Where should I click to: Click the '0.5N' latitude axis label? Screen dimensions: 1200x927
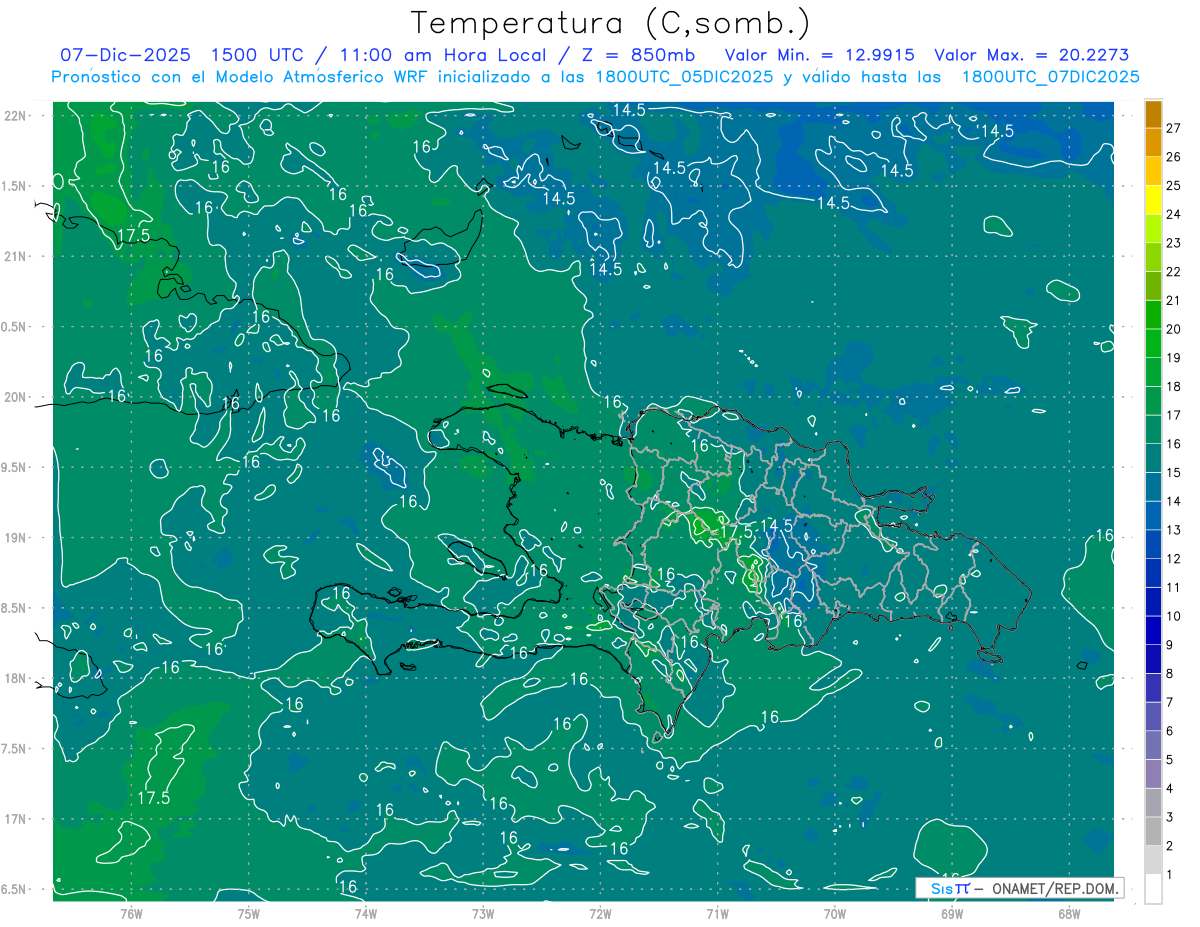pyautogui.click(x=15, y=327)
